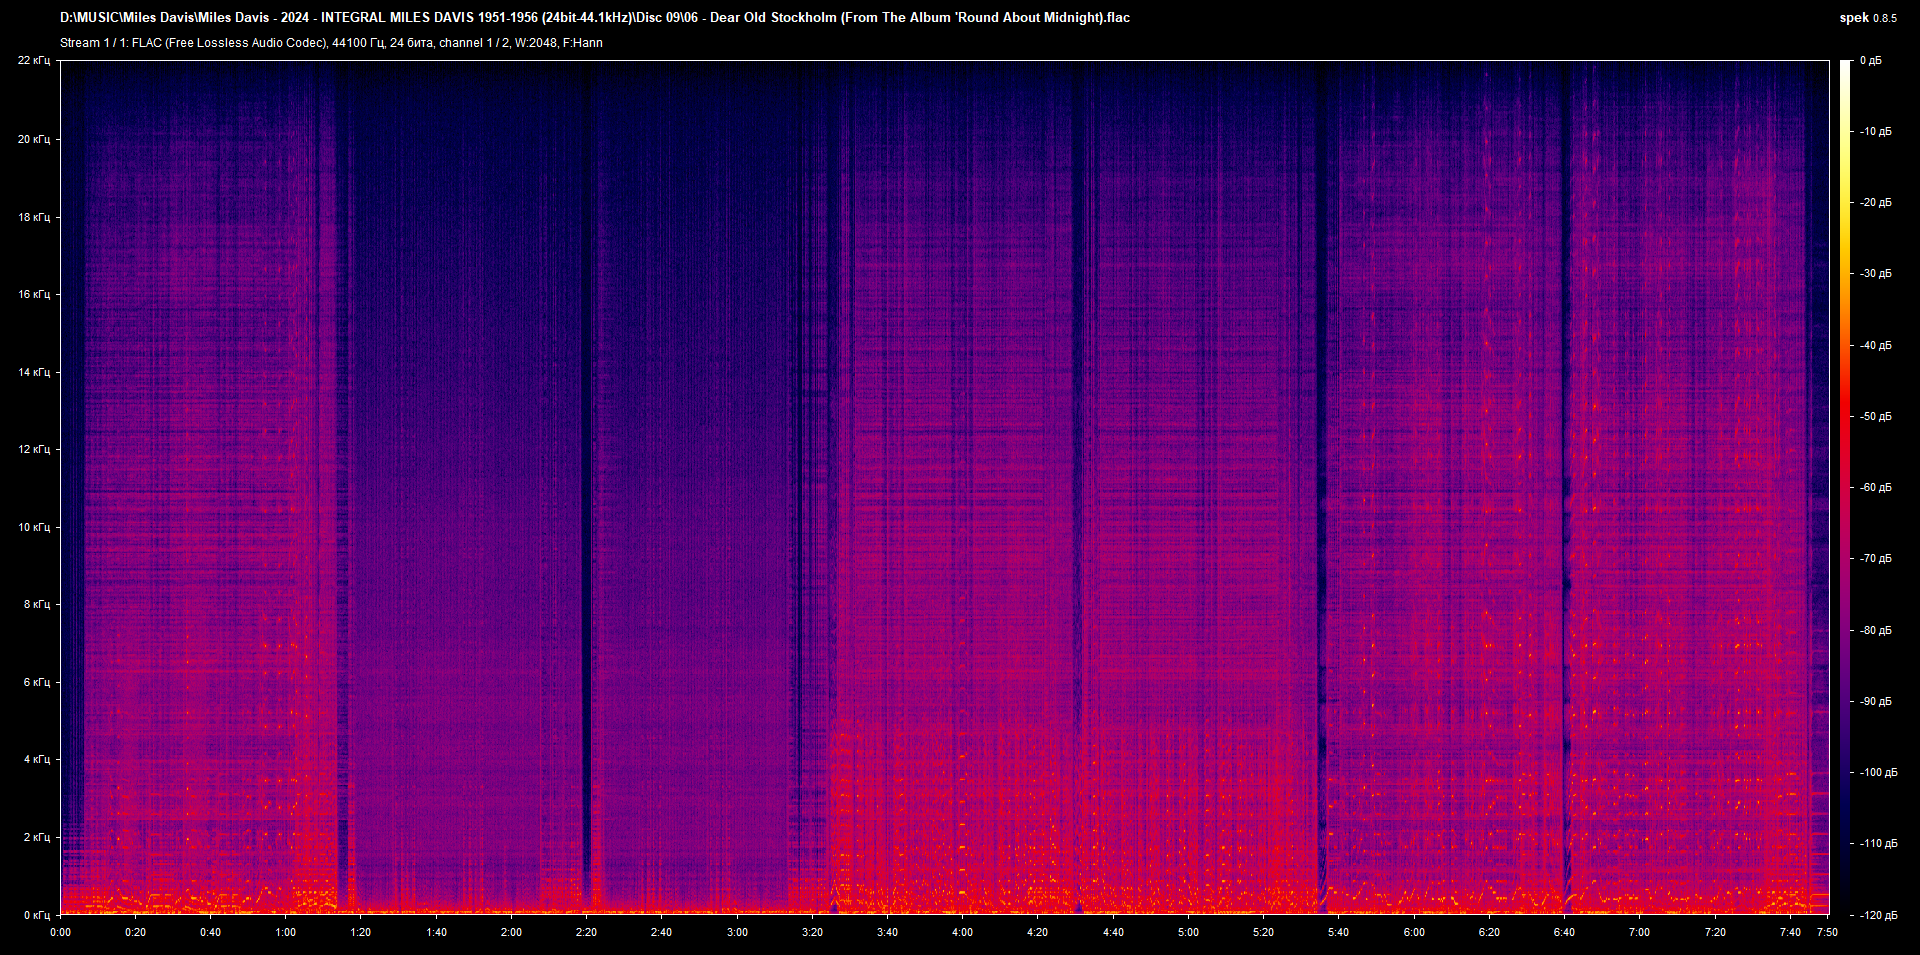The image size is (1920, 955).
Task: Click the -110 дБ level label
Action: coord(1879,844)
